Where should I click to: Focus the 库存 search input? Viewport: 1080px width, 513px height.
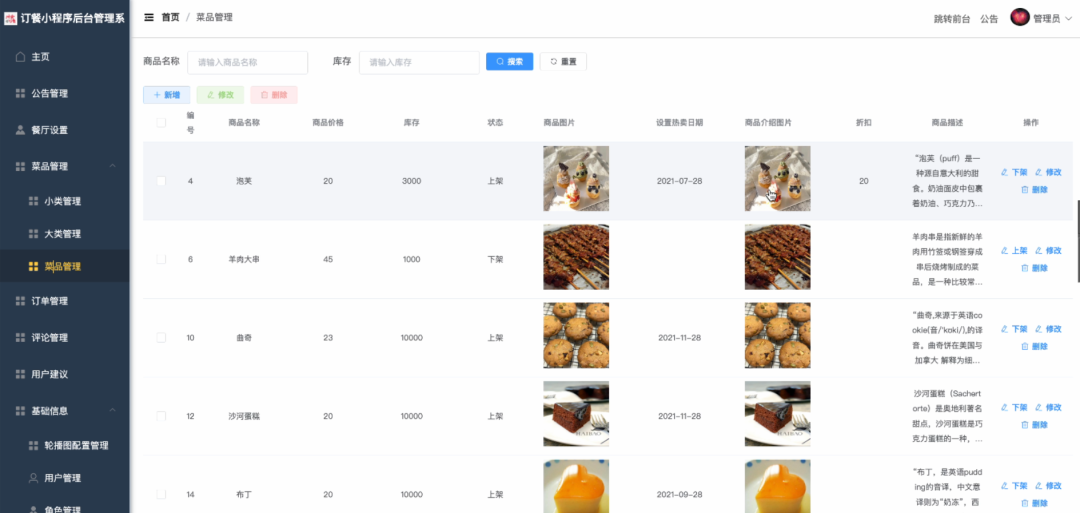419,62
